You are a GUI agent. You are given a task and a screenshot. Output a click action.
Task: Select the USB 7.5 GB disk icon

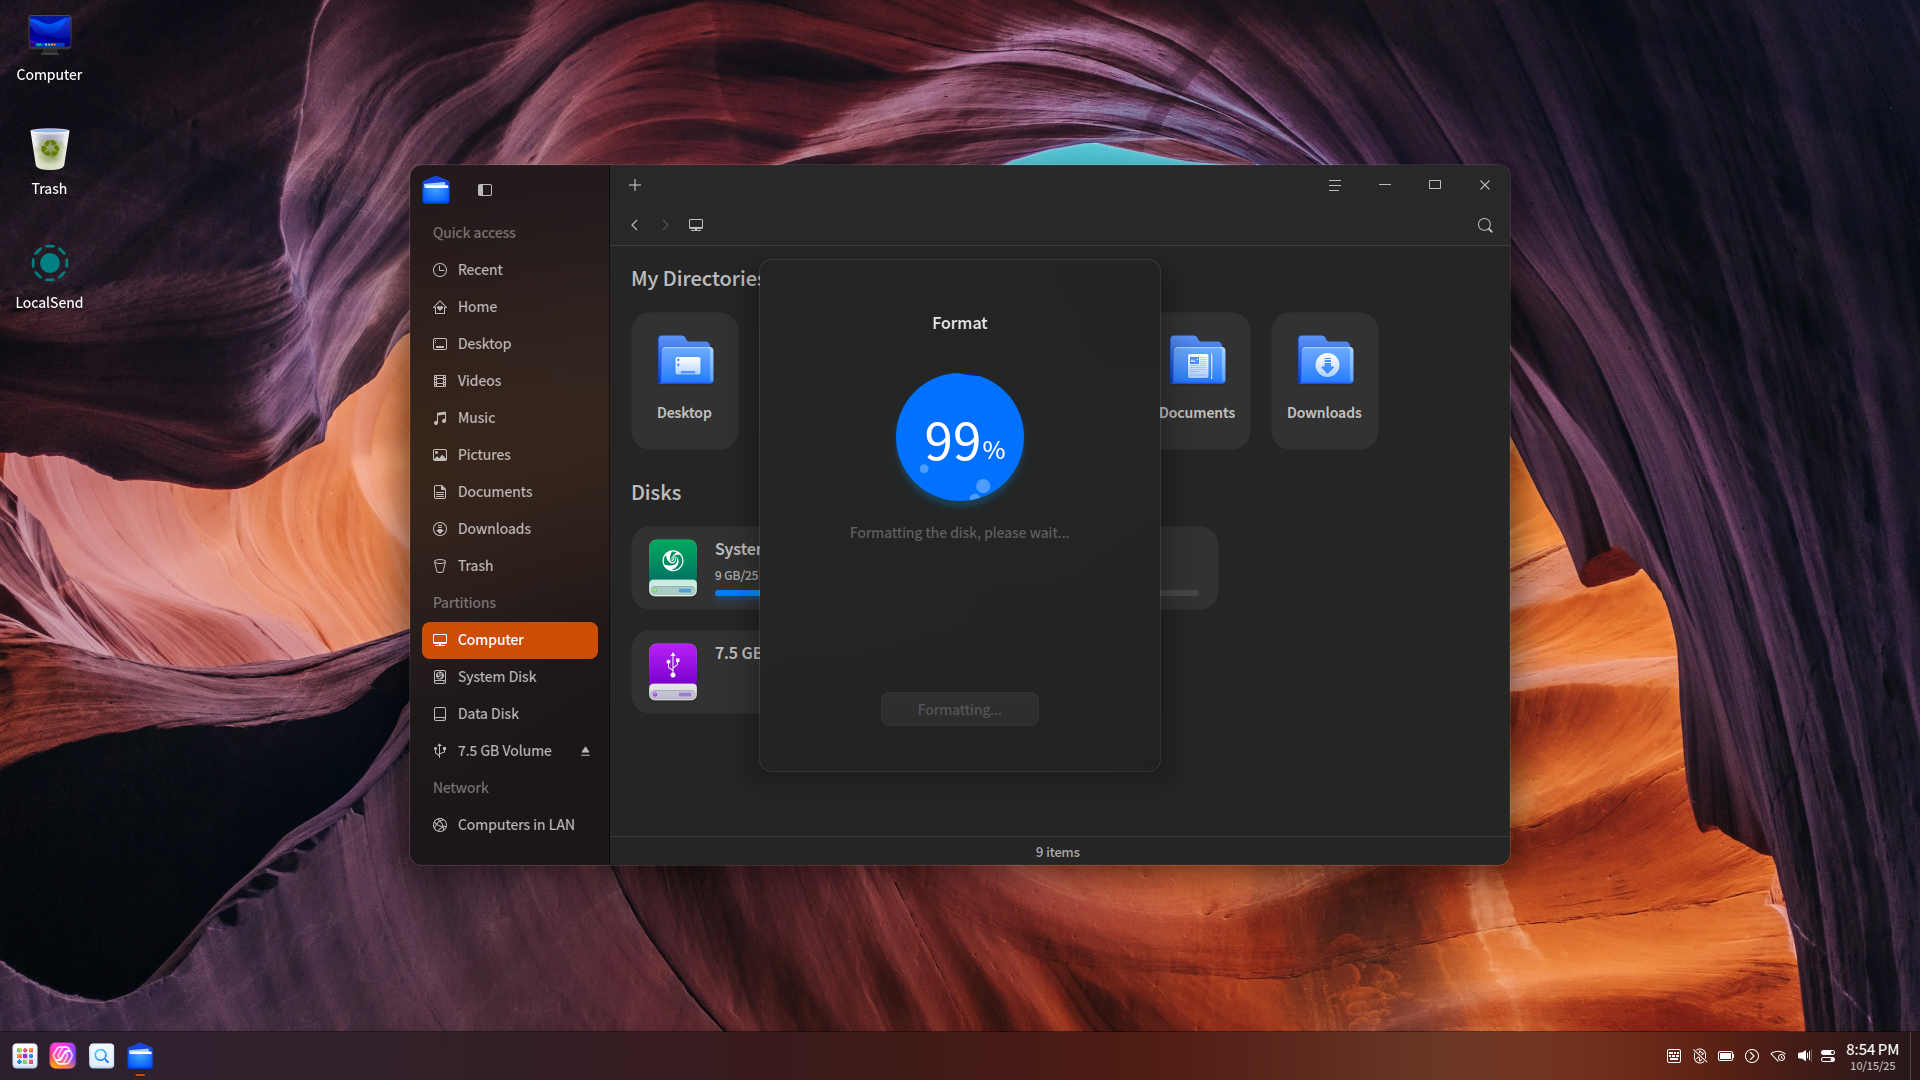click(x=673, y=671)
